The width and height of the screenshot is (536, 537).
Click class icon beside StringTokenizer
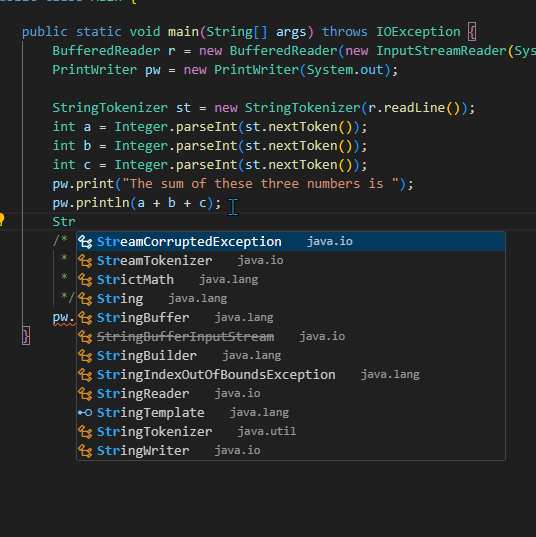tap(85, 432)
